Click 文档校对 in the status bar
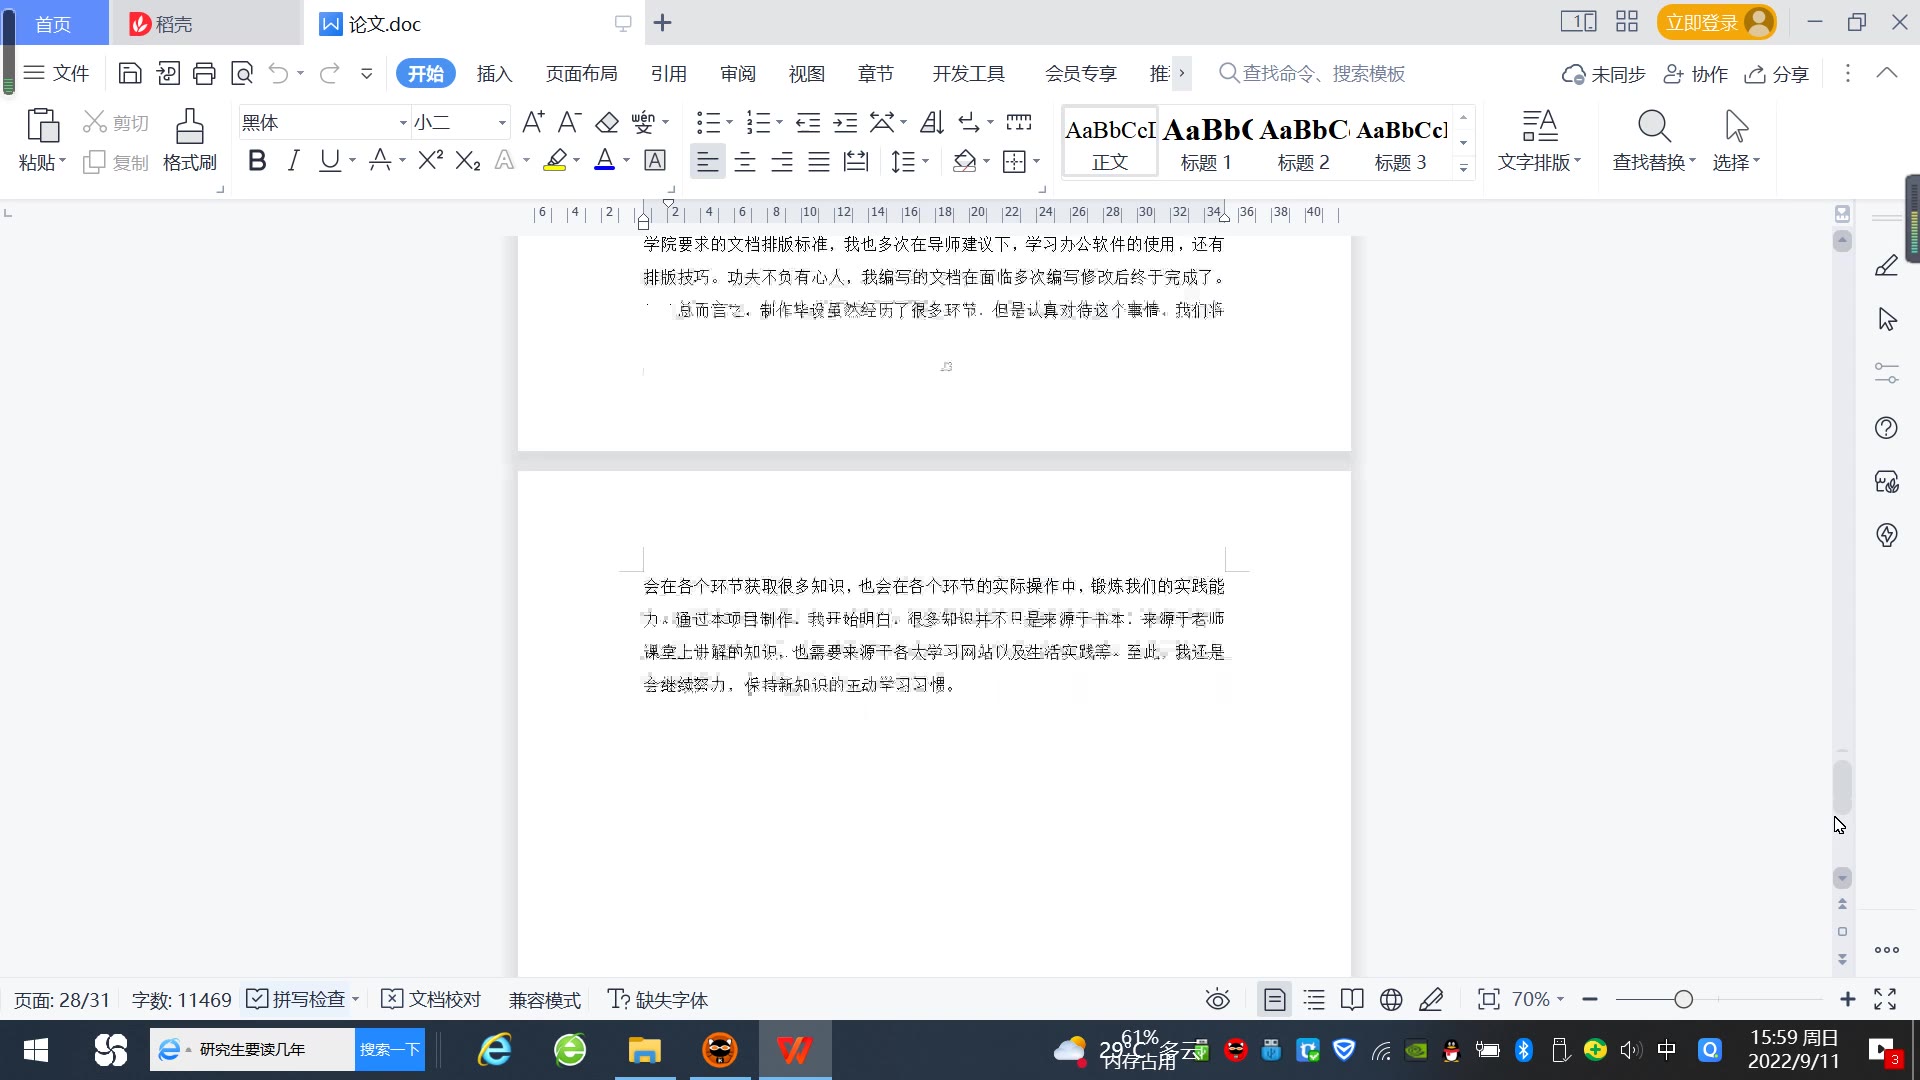 [432, 999]
